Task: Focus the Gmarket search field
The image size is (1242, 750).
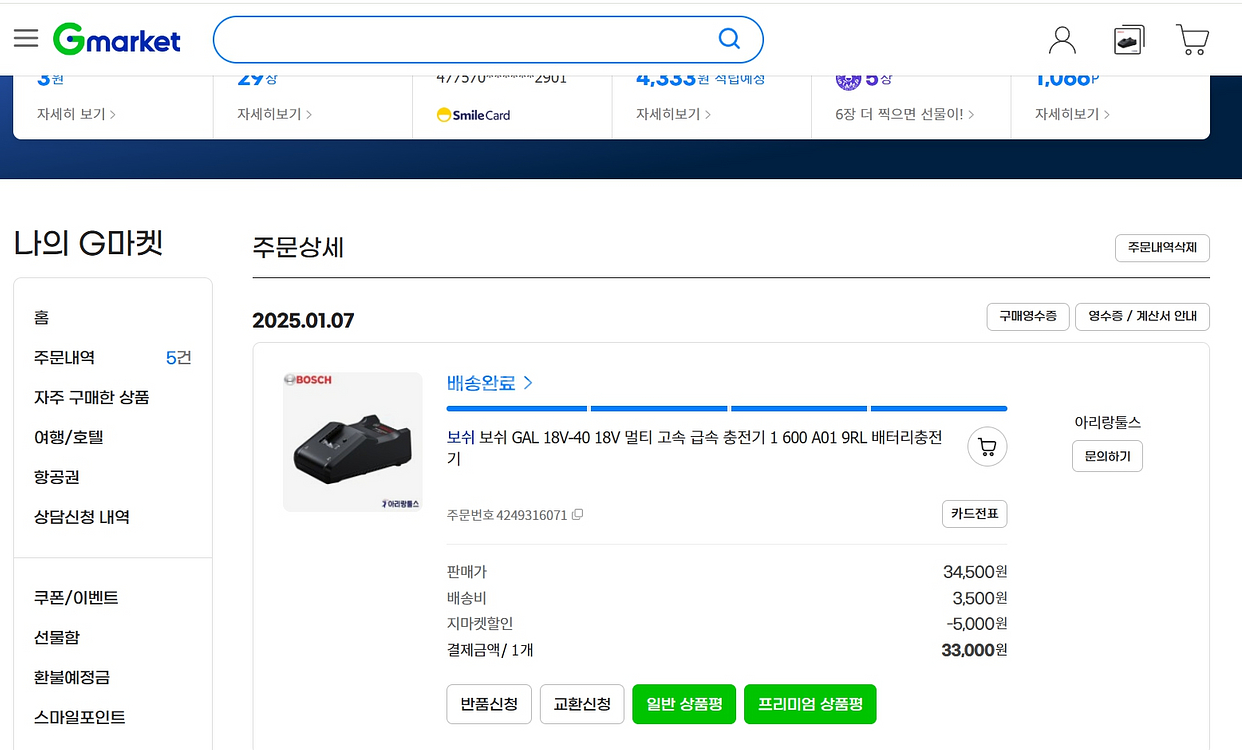Action: (x=488, y=40)
